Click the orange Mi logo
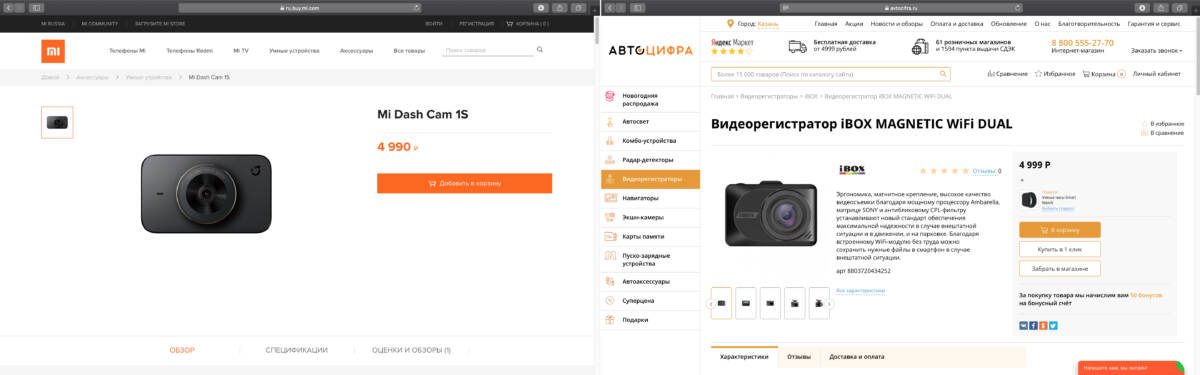The image size is (1200, 375). coord(53,51)
